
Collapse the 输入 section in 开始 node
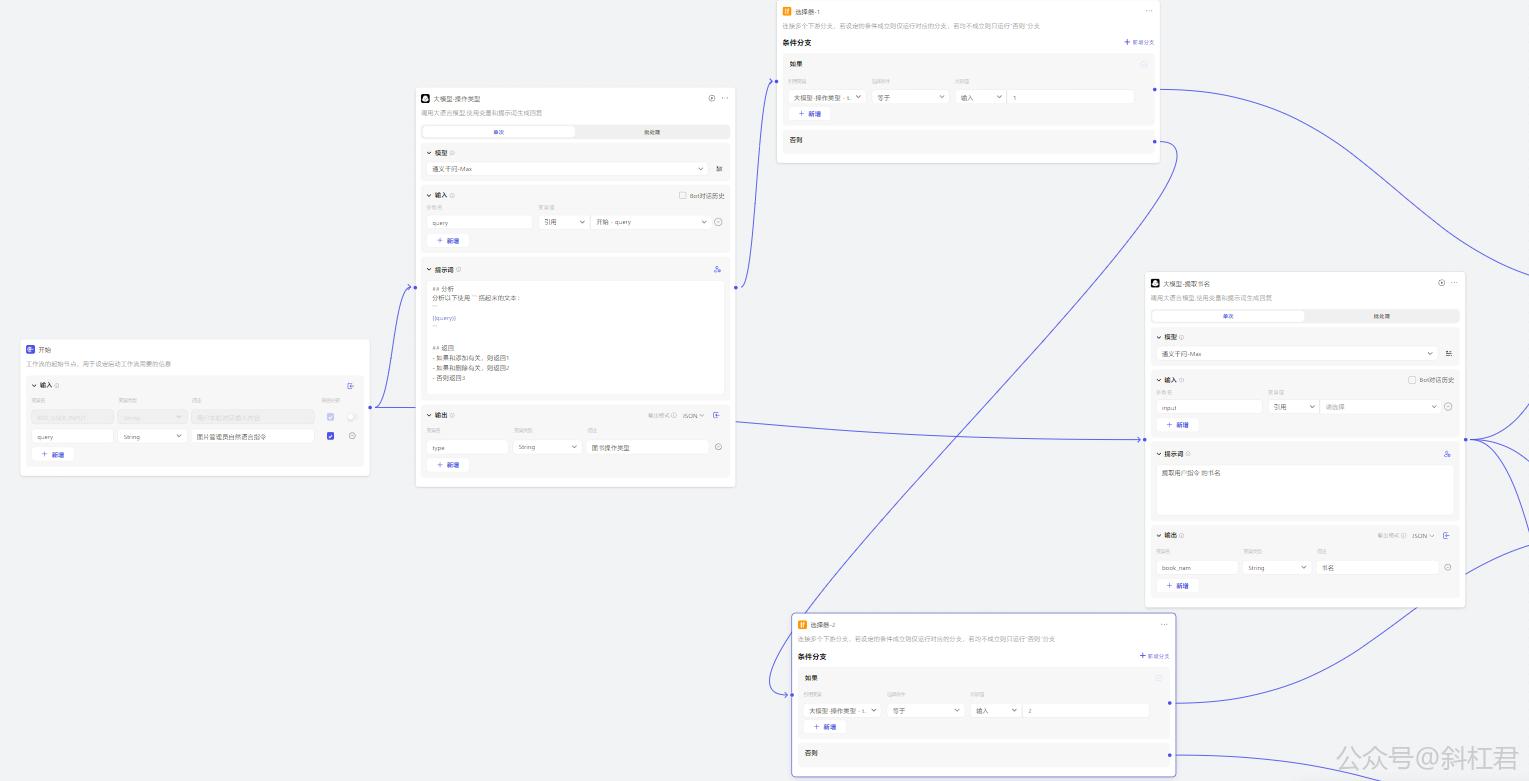tap(34, 385)
